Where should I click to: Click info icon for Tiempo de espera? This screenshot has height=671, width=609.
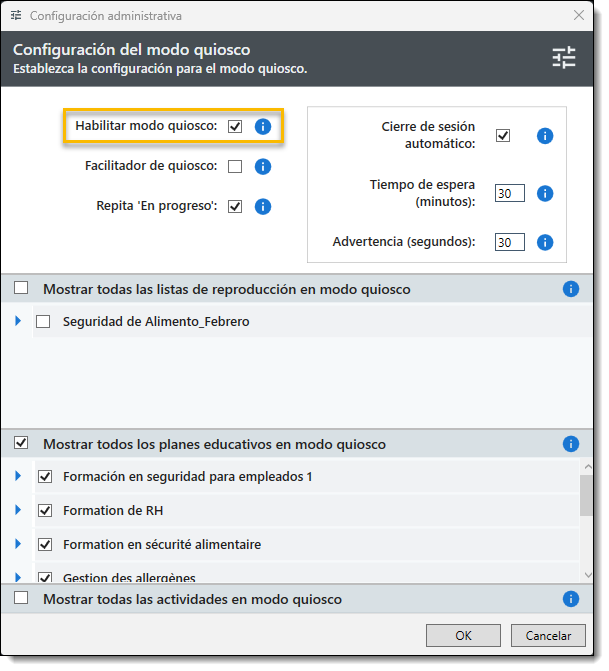click(545, 194)
